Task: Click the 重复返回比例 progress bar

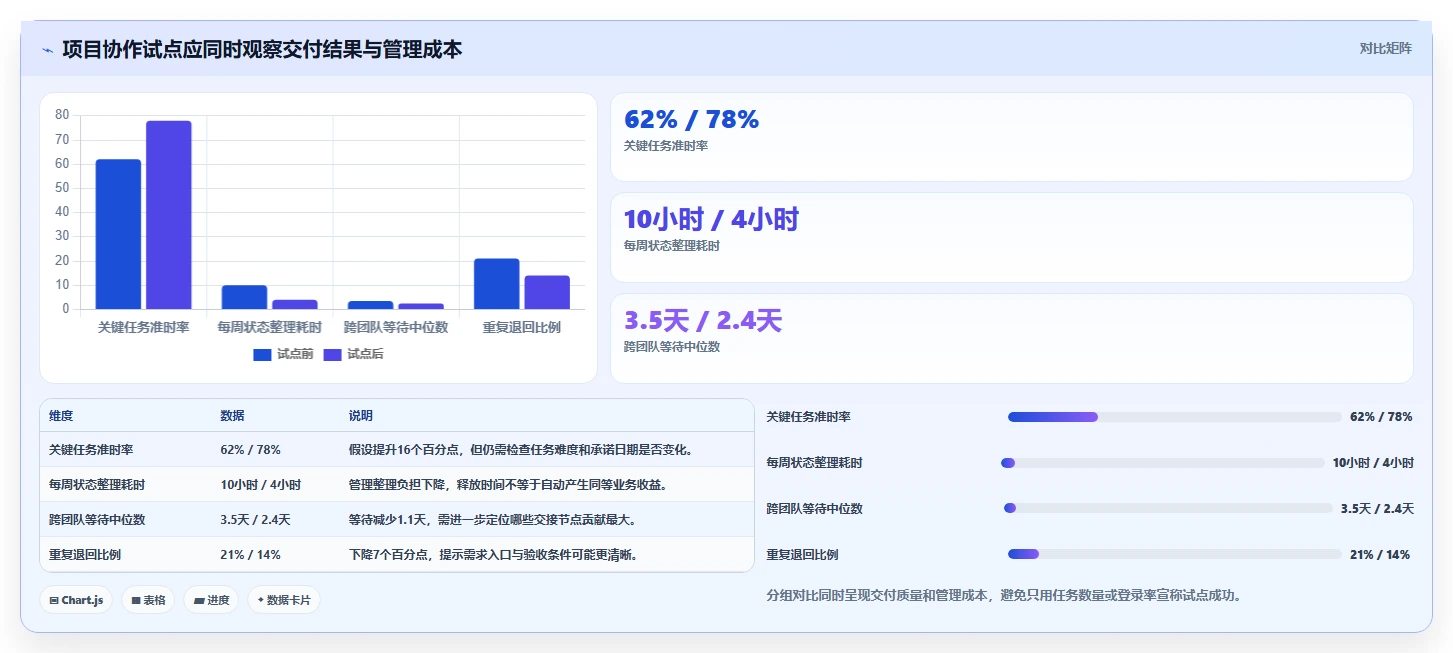Action: 1174,554
